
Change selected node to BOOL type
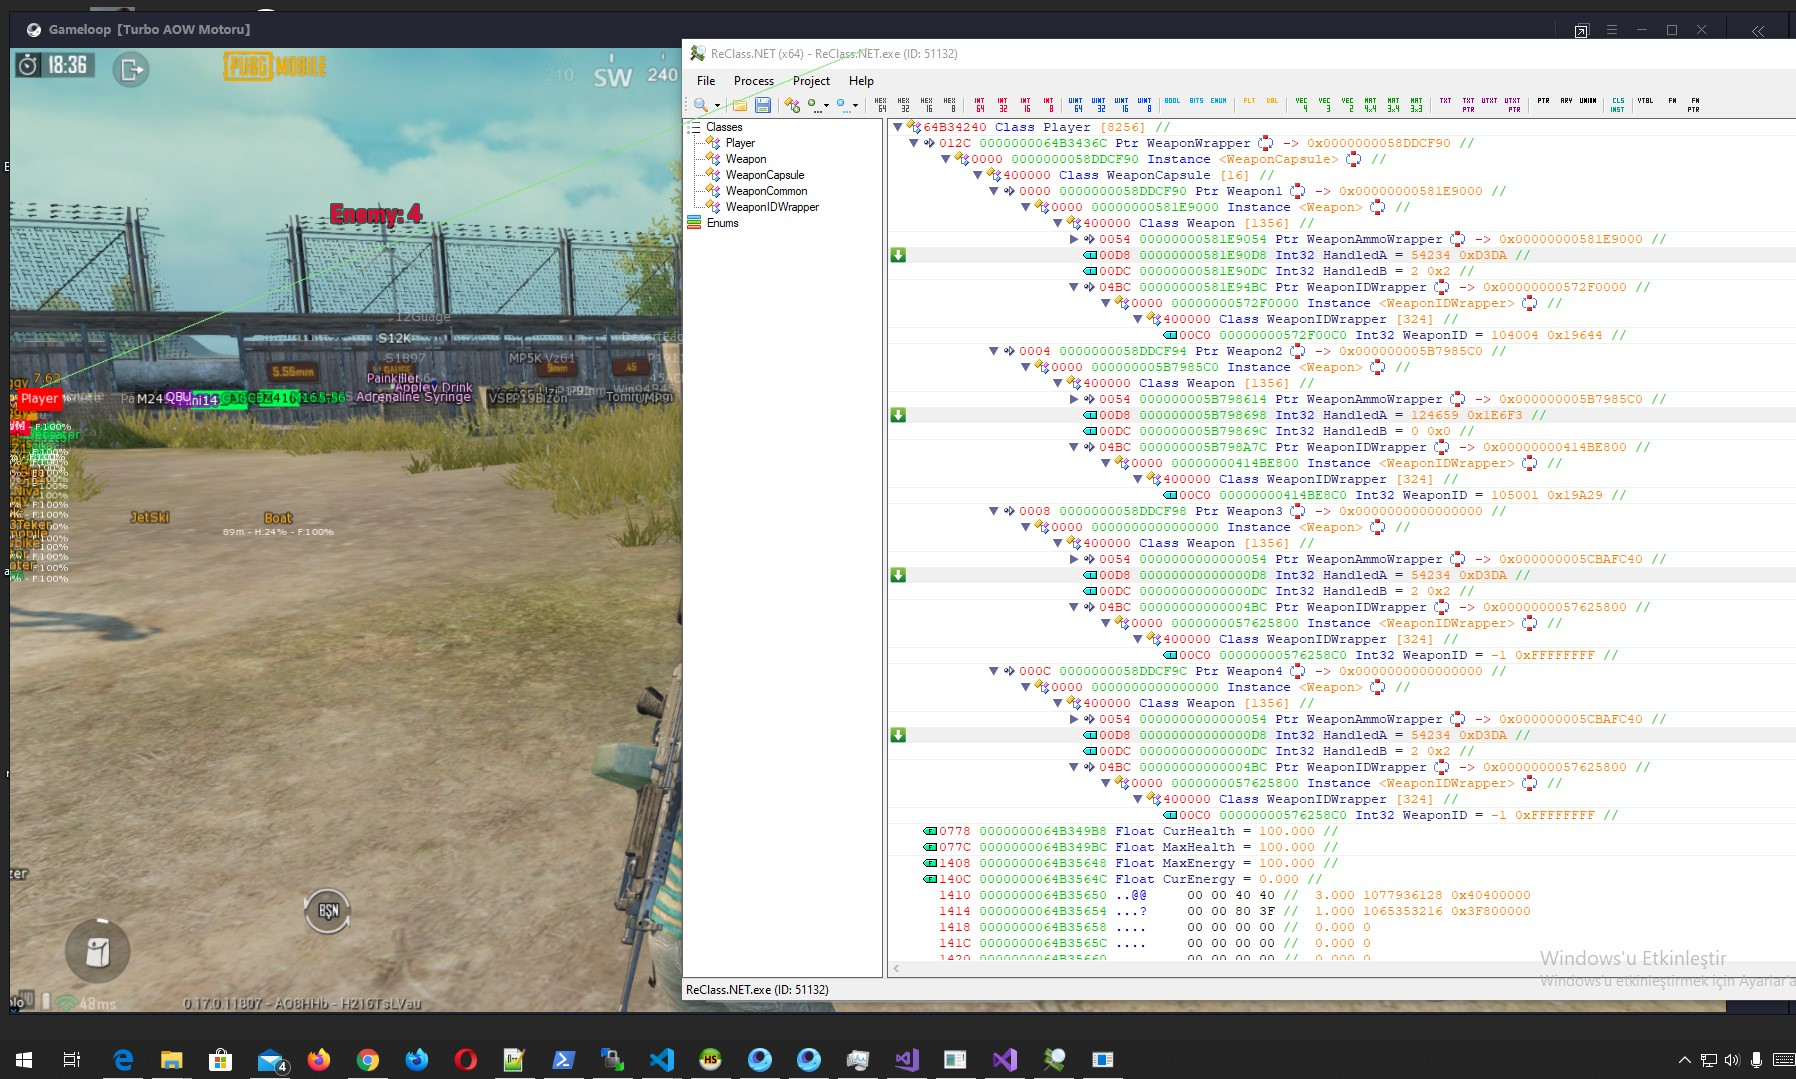[1172, 101]
